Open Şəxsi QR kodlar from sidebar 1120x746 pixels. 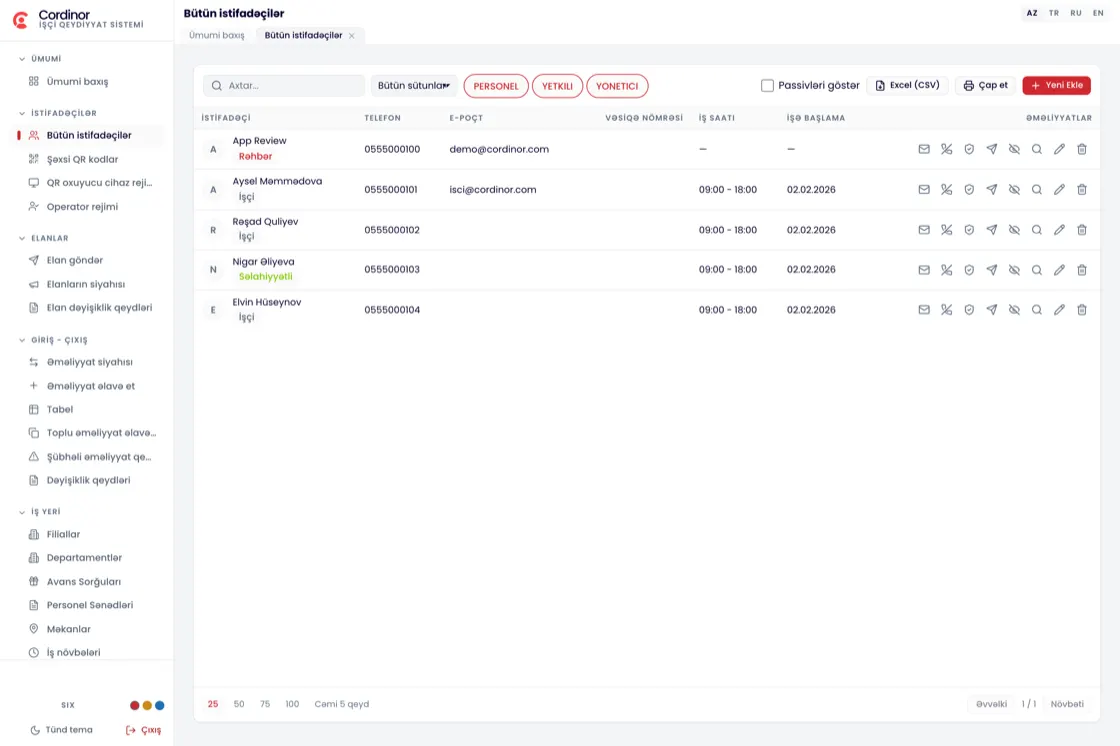click(x=82, y=159)
